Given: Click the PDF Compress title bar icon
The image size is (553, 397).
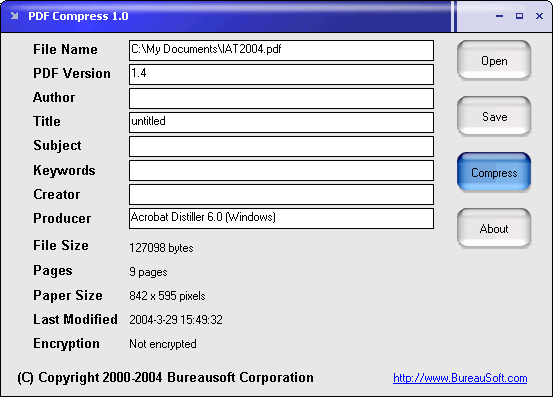Looking at the screenshot, I should pyautogui.click(x=14, y=16).
